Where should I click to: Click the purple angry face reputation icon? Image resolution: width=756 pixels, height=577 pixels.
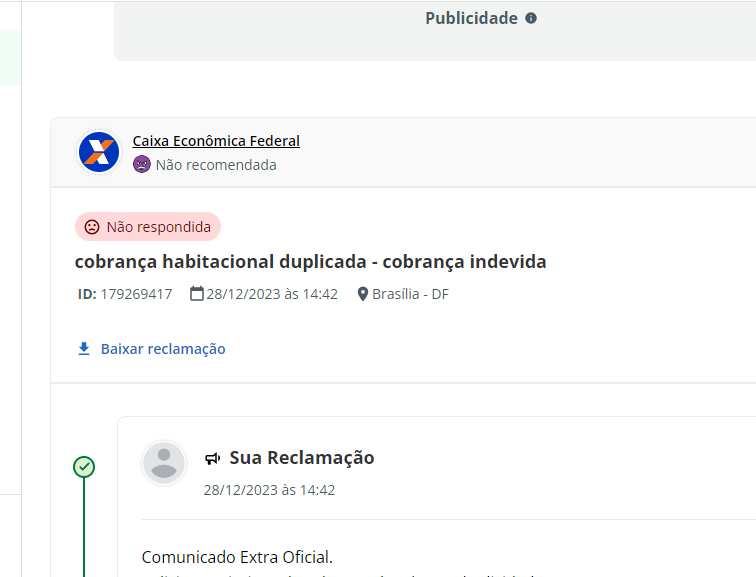(142, 164)
